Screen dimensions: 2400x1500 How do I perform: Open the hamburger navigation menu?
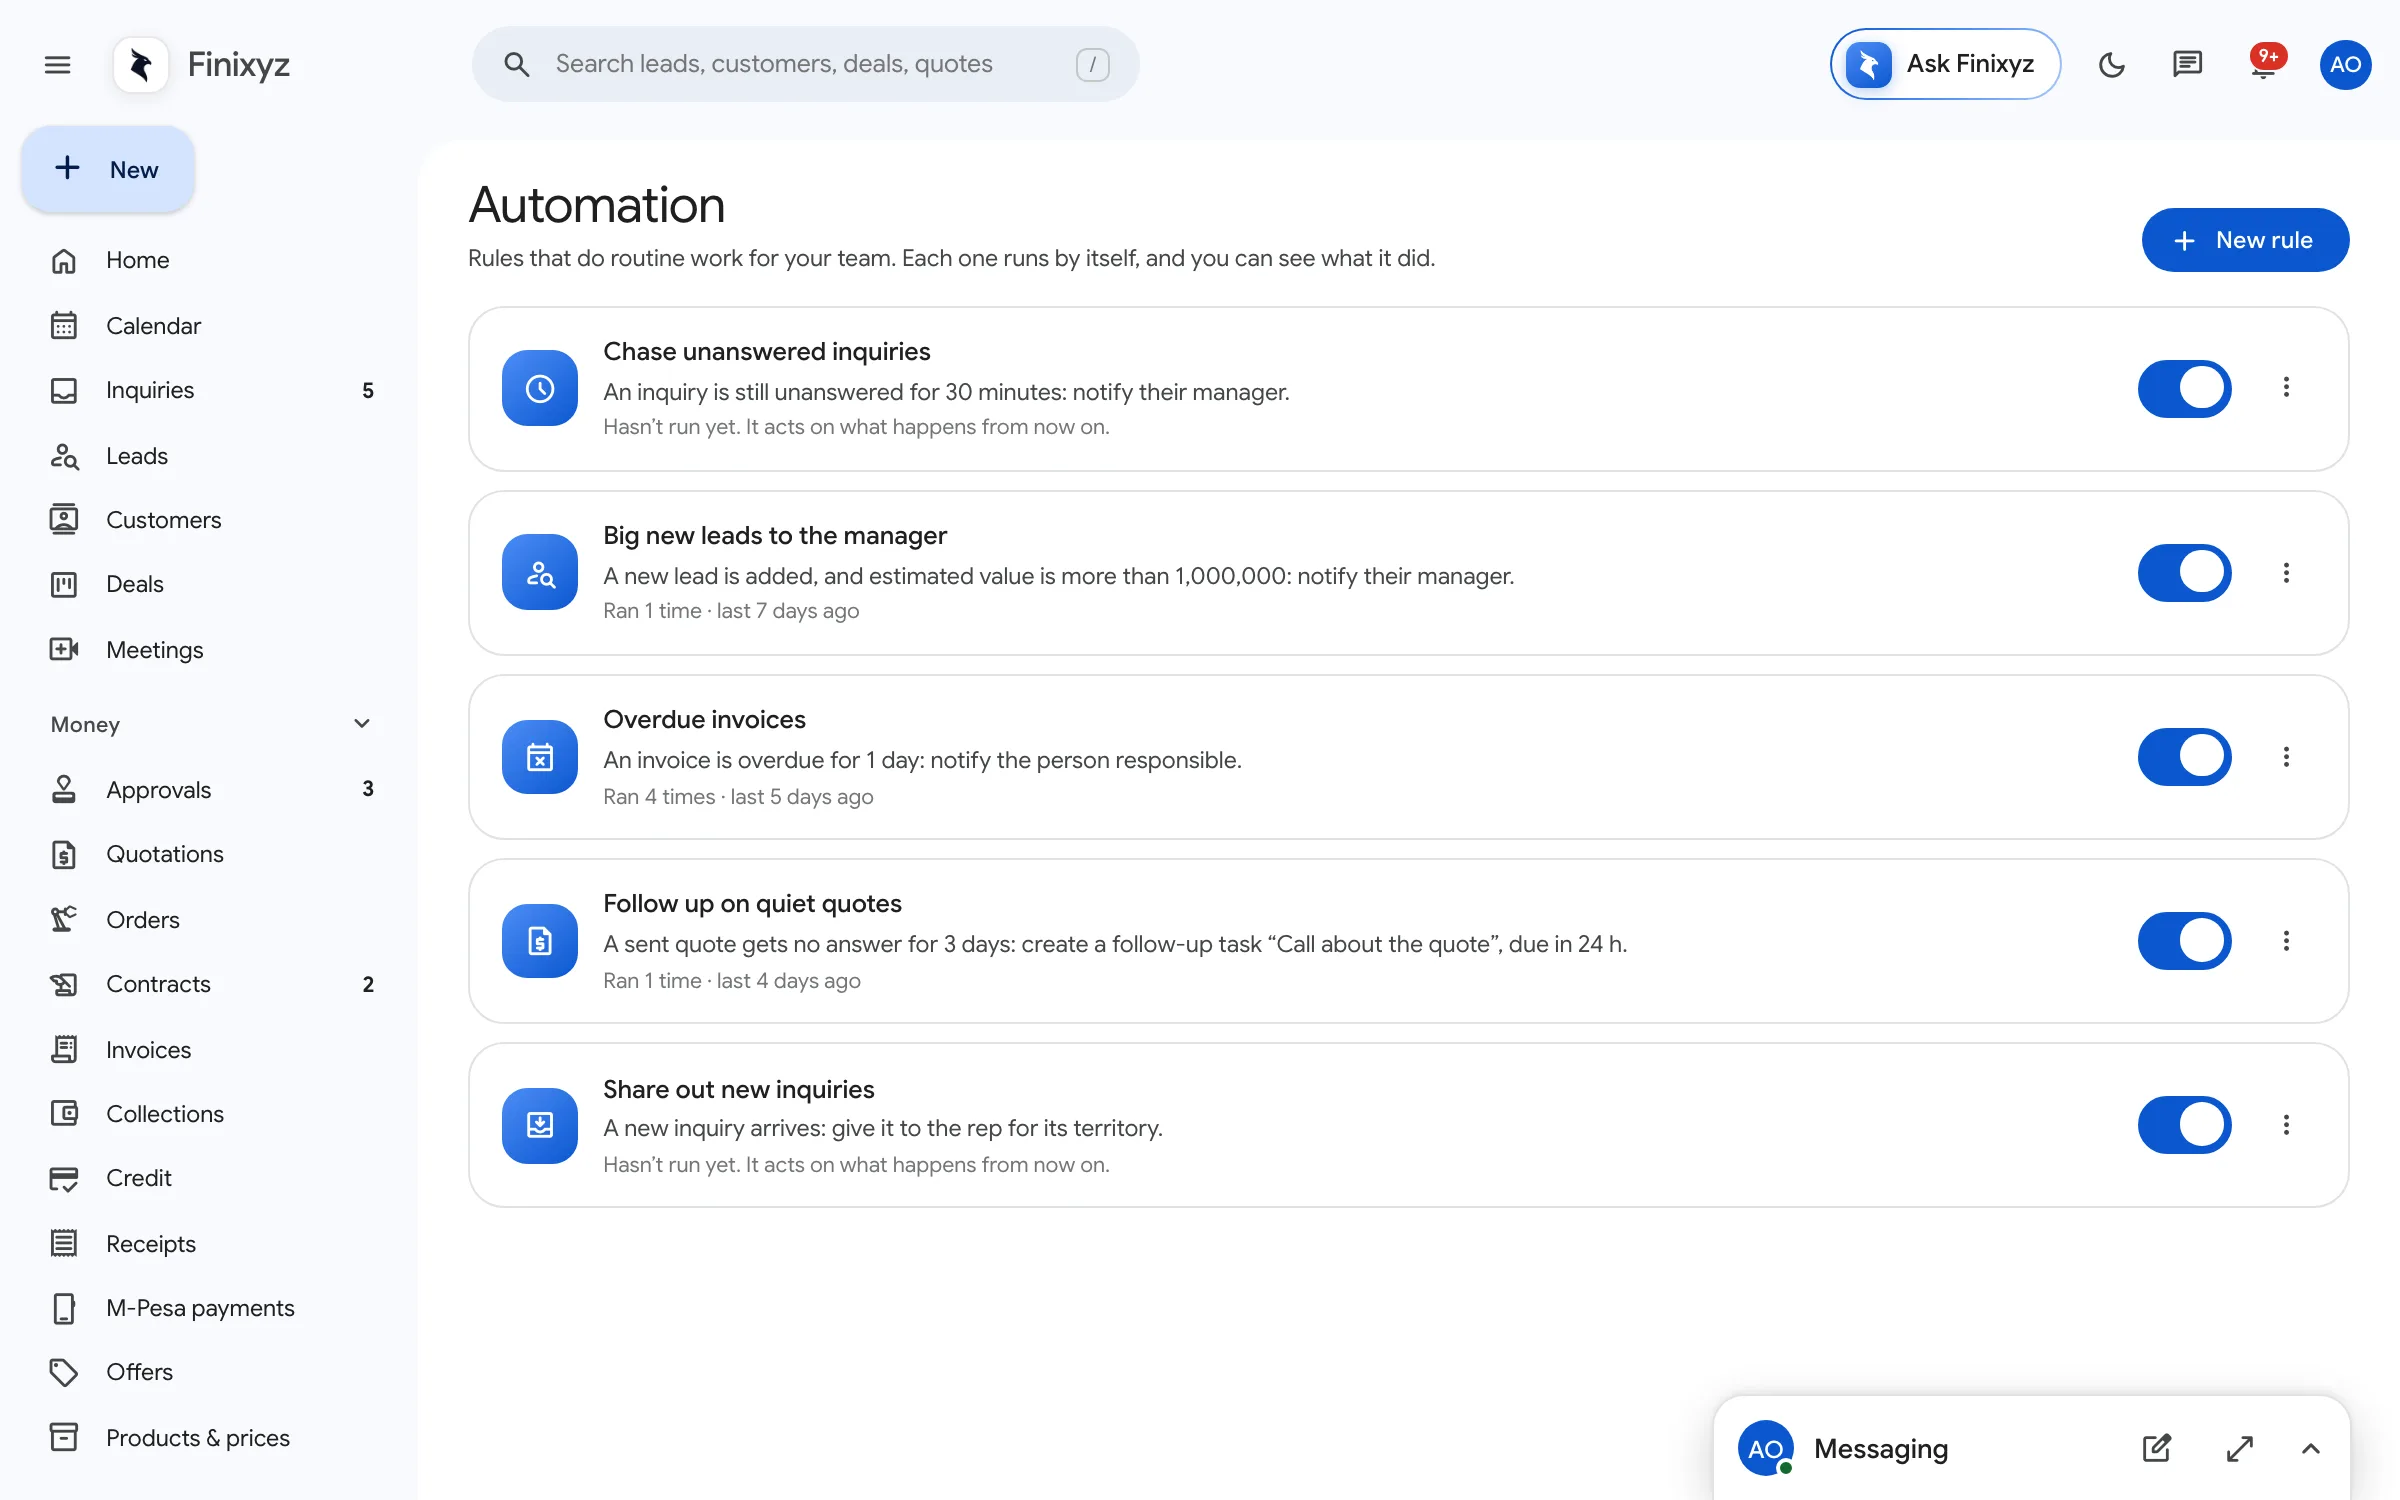58,65
